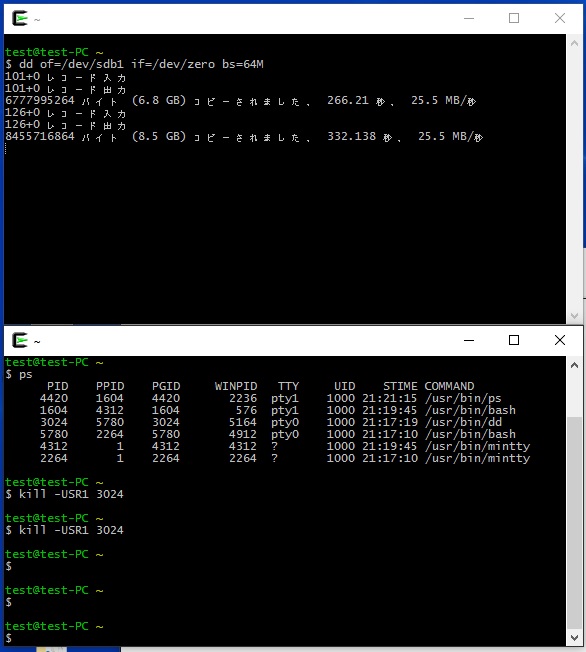
Task: Maximize the upper dd terminal window
Action: [x=514, y=18]
